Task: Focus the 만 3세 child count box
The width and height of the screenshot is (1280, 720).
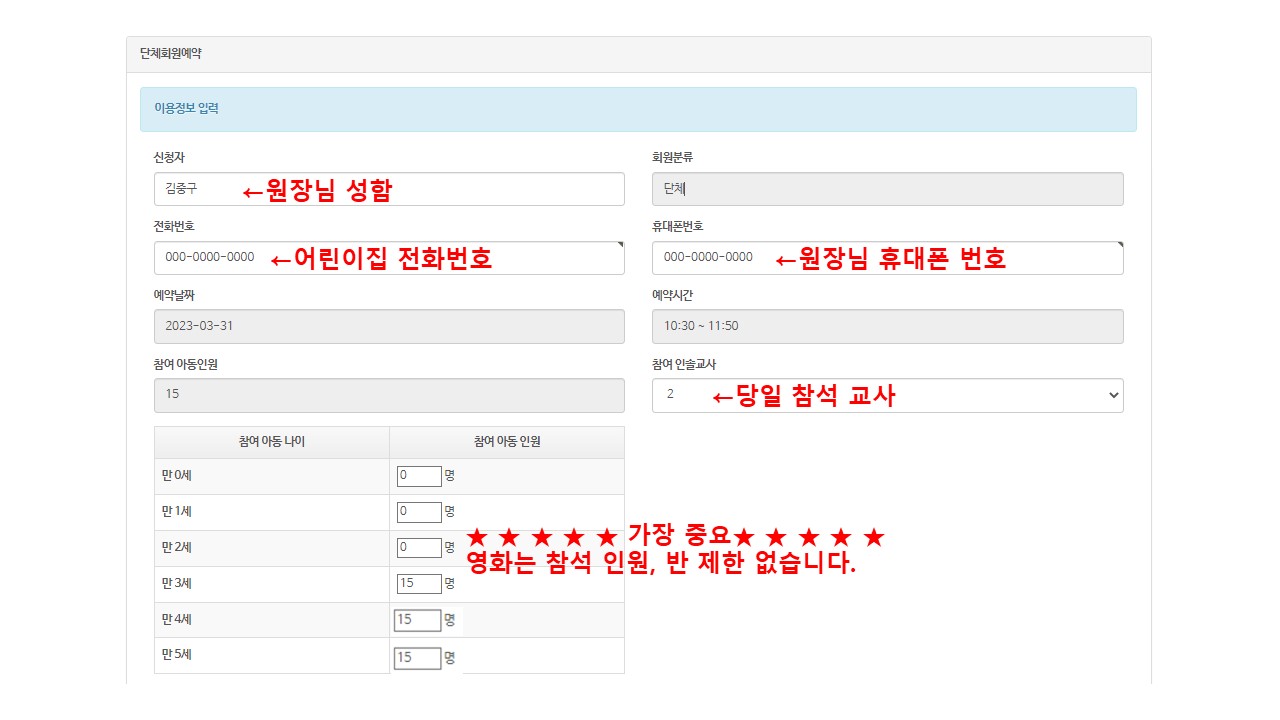Action: [x=418, y=584]
